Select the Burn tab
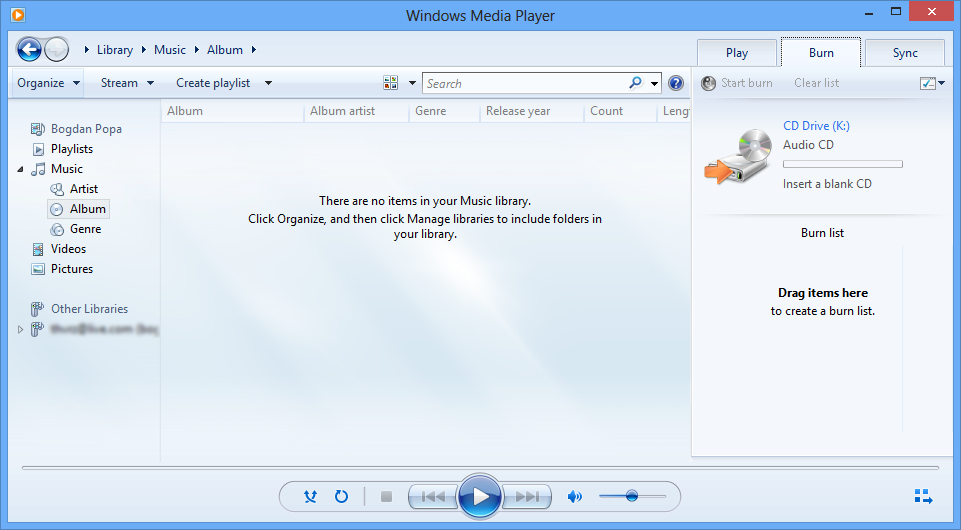961x530 pixels. 821,53
